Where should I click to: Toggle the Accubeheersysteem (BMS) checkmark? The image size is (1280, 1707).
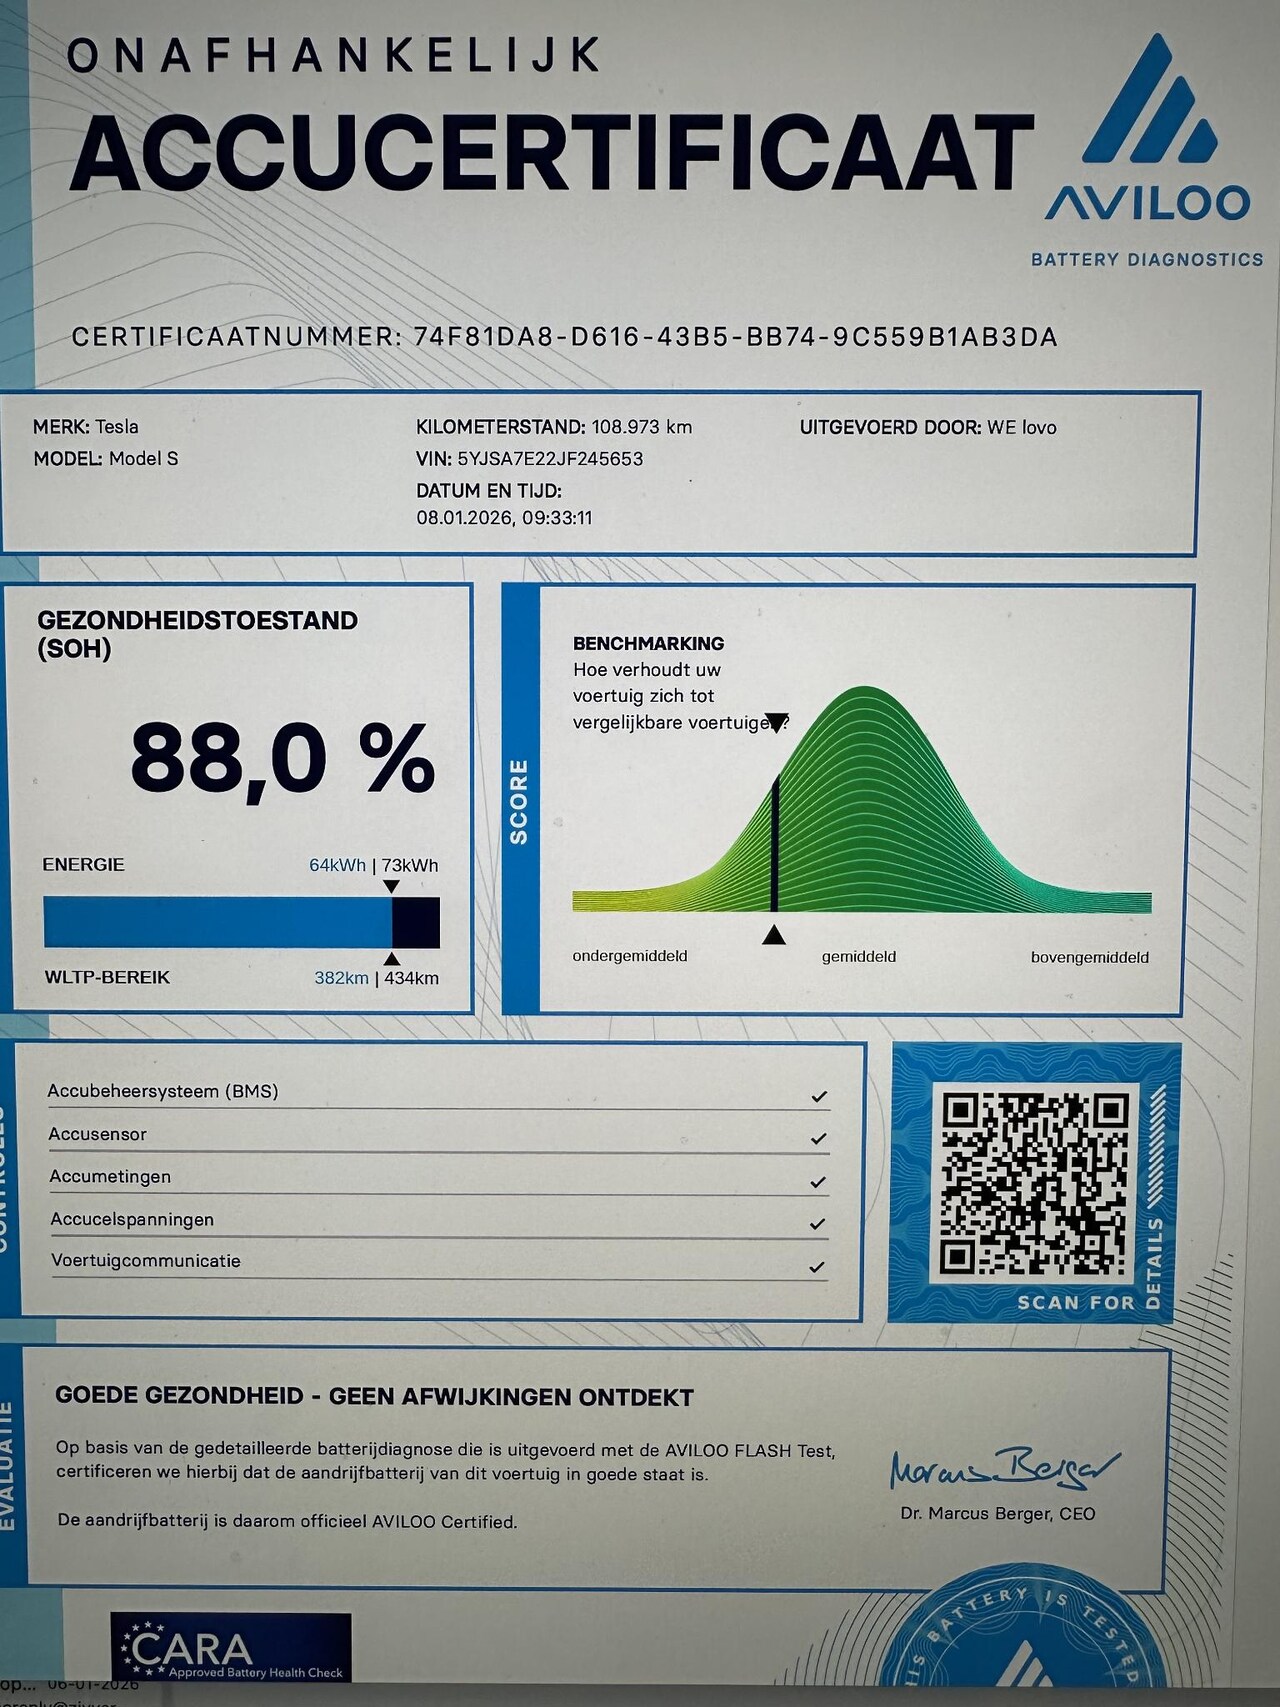[x=819, y=1097]
